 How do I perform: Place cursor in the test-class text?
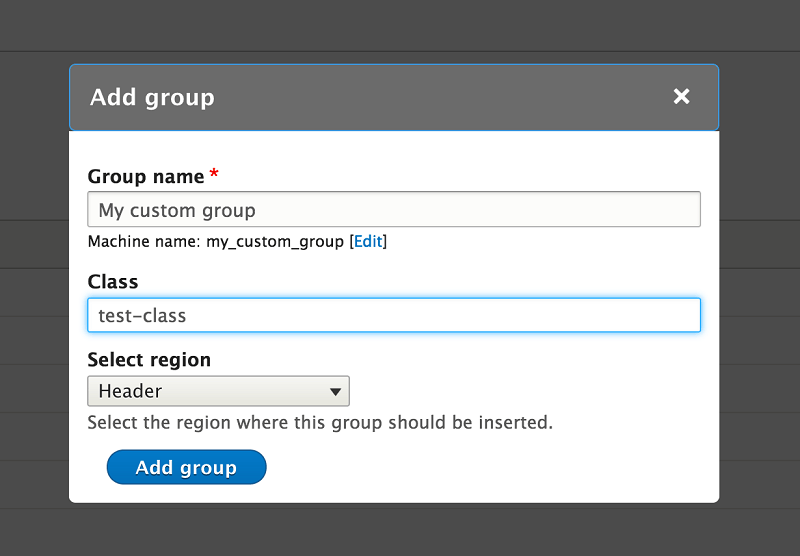[x=142, y=316]
